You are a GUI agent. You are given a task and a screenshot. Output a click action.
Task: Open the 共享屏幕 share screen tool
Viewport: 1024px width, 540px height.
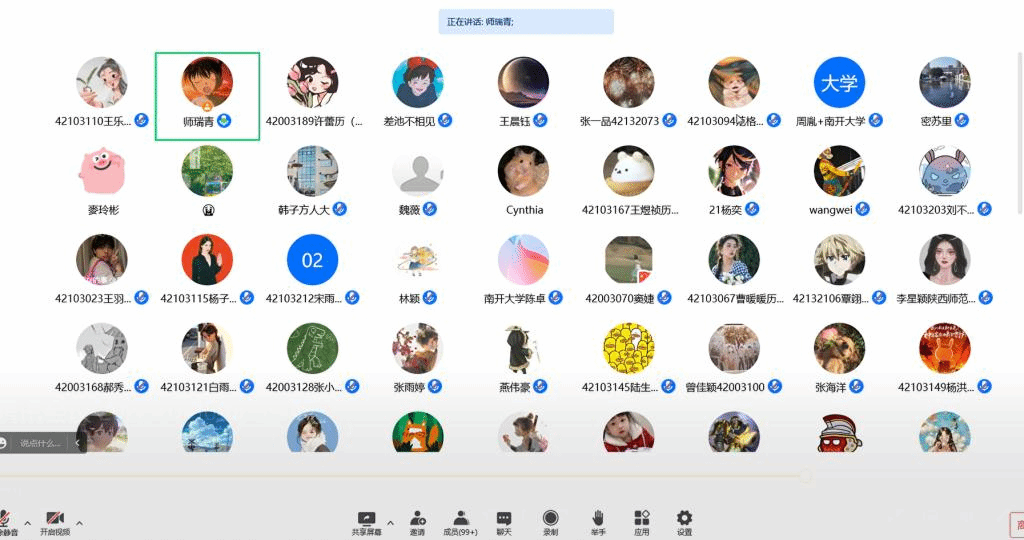365,519
